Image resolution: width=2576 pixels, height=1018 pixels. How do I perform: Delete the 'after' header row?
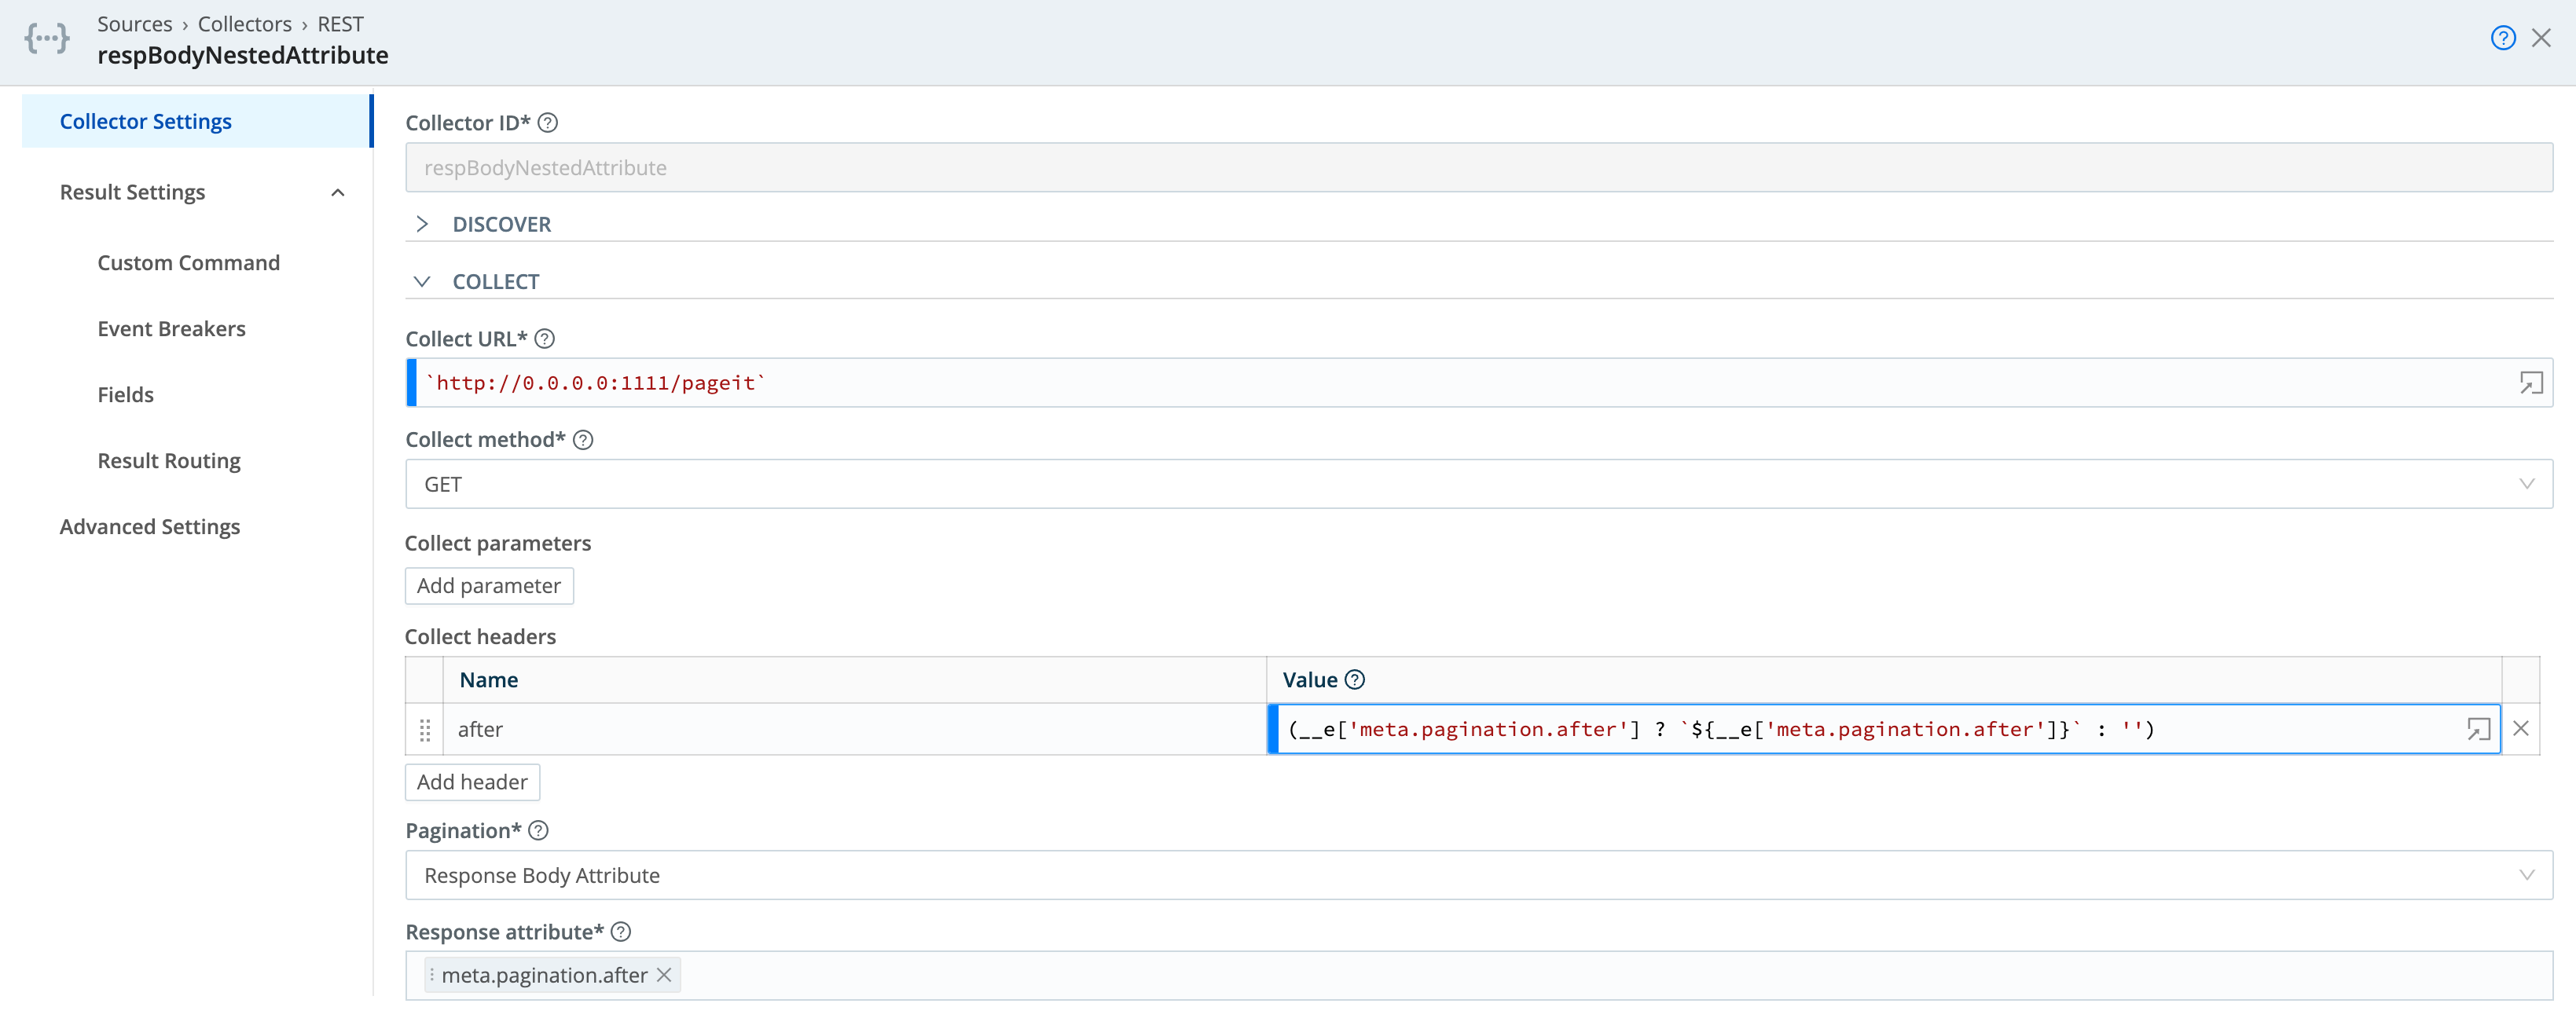point(2520,729)
